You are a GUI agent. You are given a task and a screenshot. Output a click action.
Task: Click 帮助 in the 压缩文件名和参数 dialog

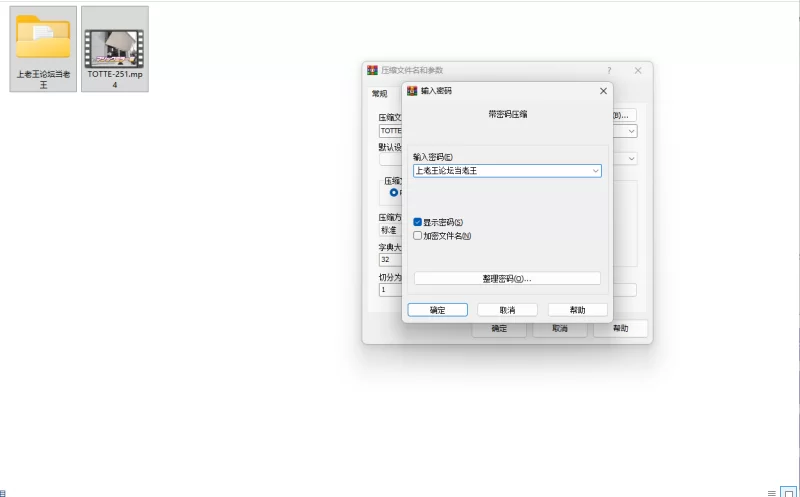pyautogui.click(x=620, y=329)
